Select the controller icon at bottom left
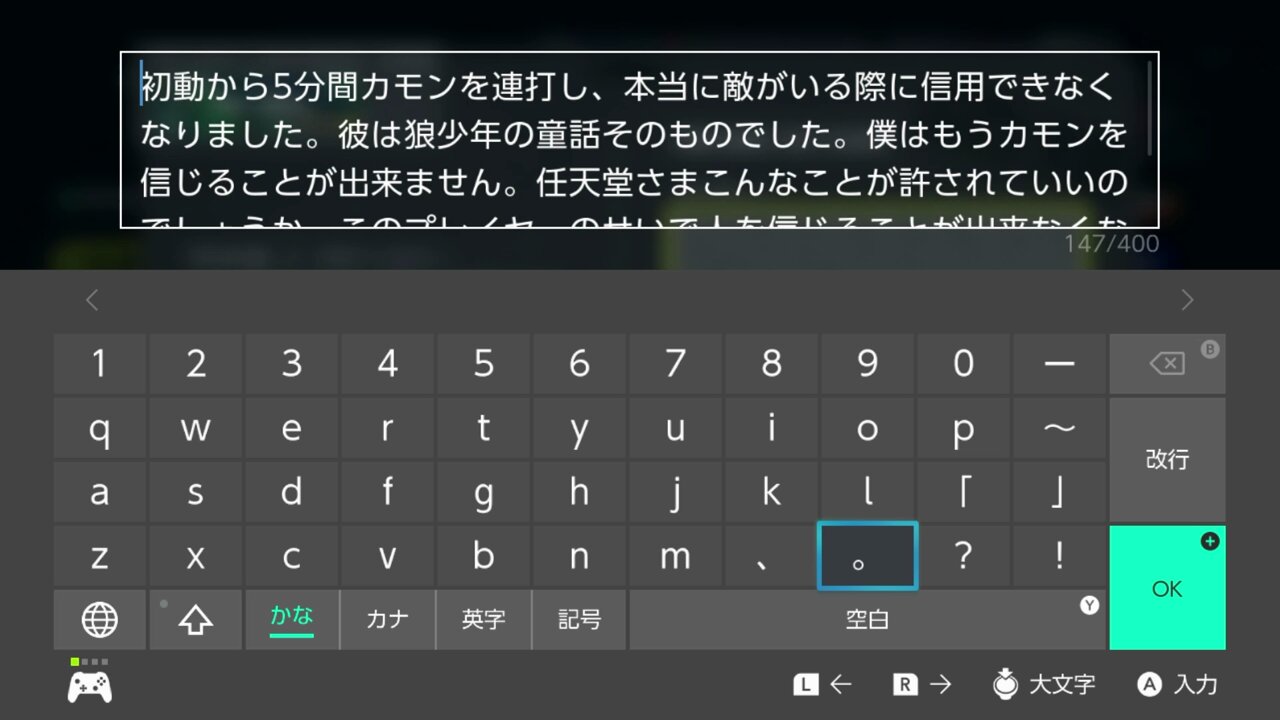 (x=90, y=686)
